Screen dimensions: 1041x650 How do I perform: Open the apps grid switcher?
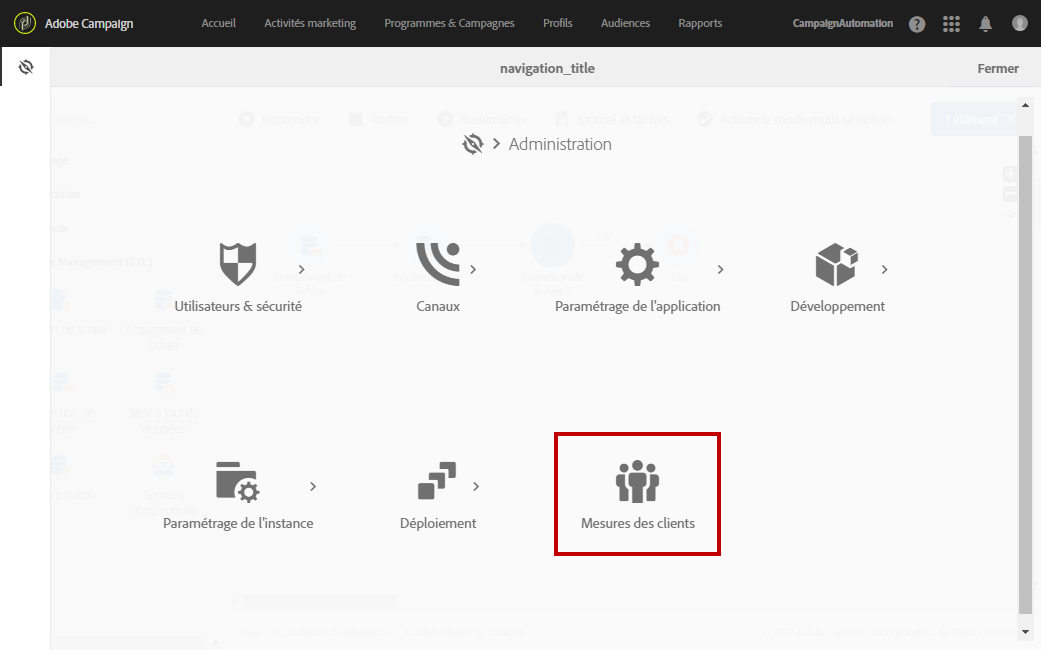click(951, 24)
